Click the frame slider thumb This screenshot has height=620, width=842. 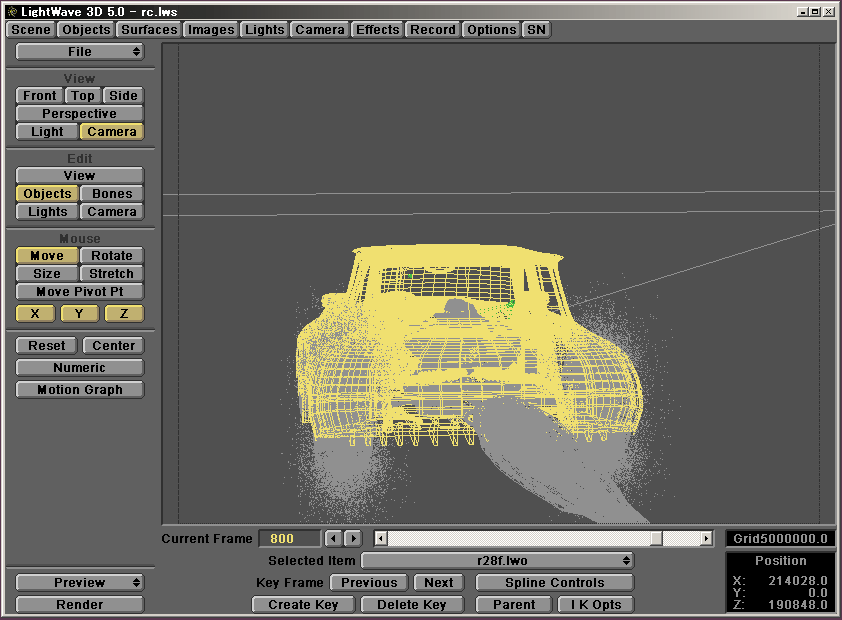click(655, 539)
